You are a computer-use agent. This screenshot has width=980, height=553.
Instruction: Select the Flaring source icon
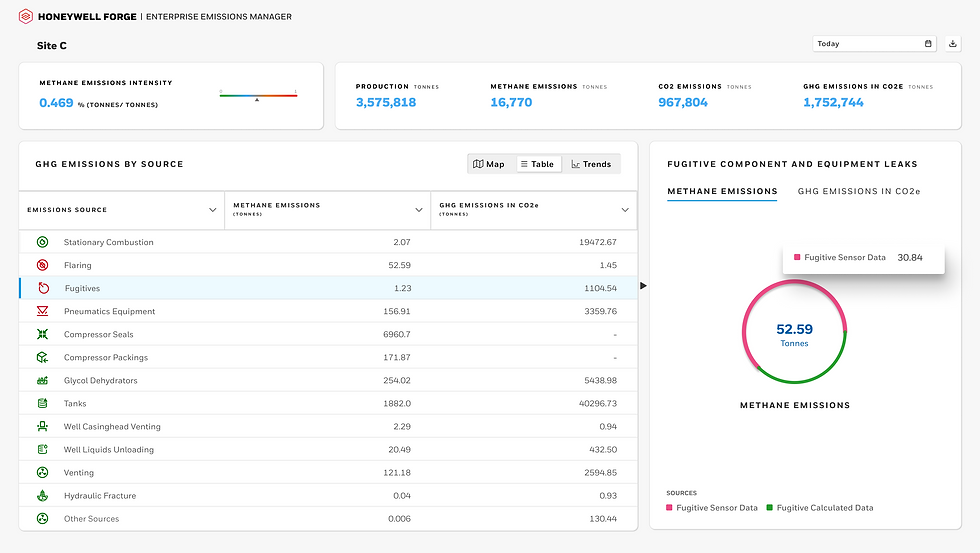tap(42, 265)
